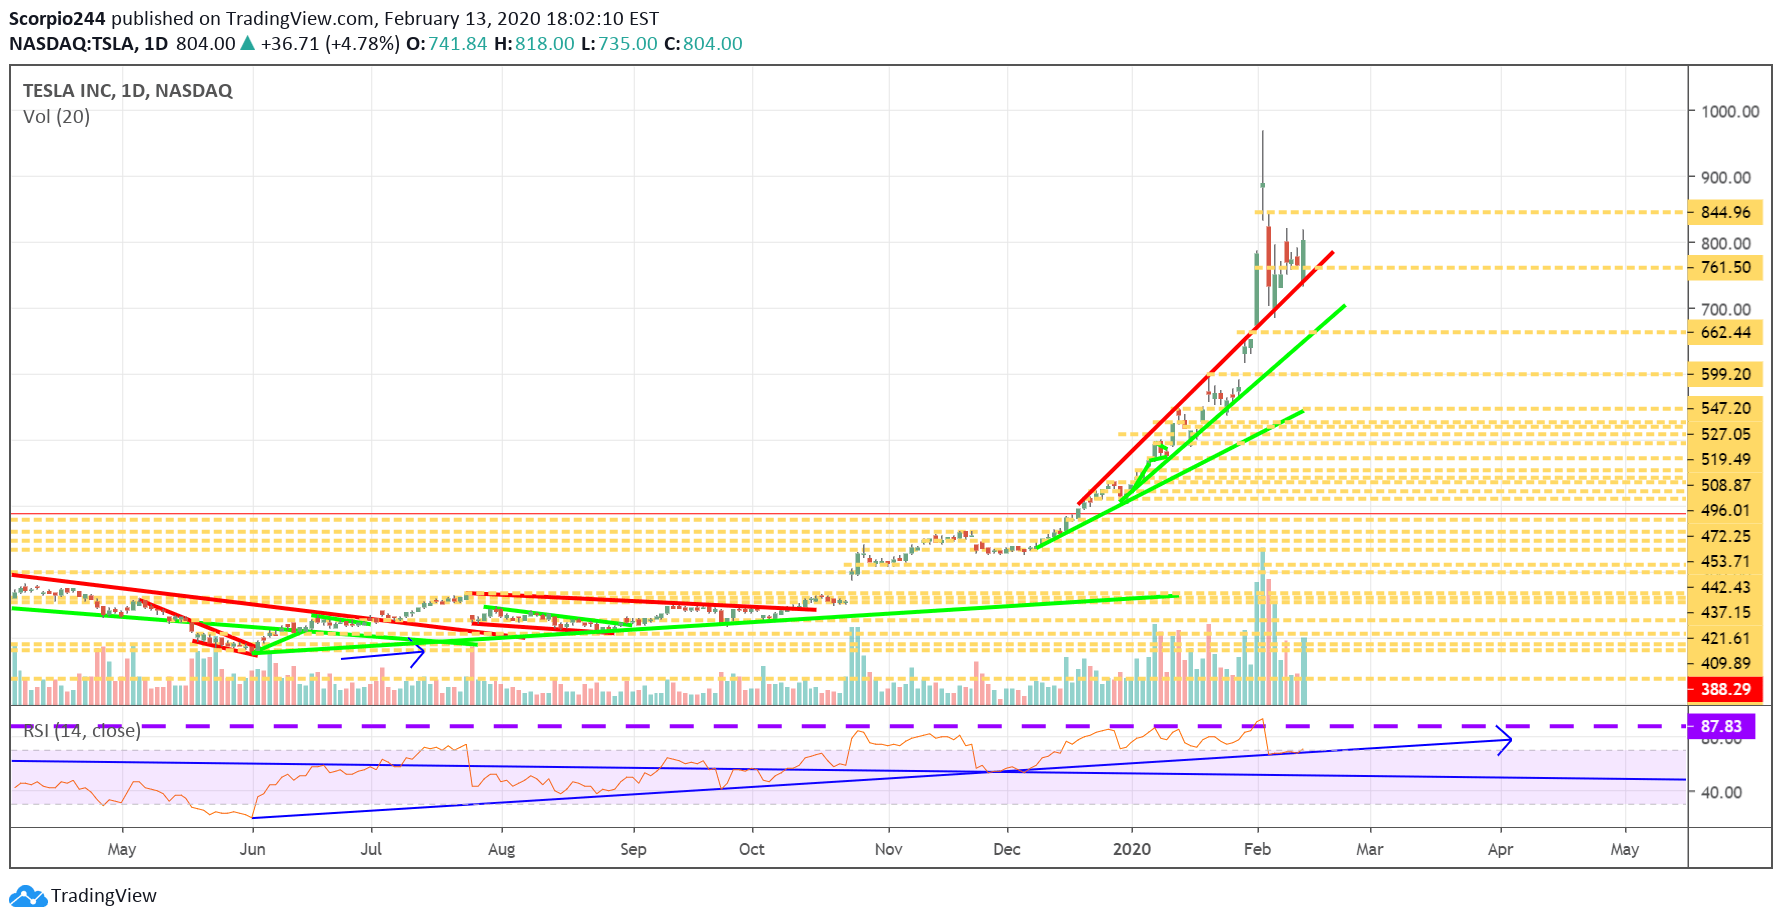Click the 508.87 price level label

pyautogui.click(x=1725, y=485)
